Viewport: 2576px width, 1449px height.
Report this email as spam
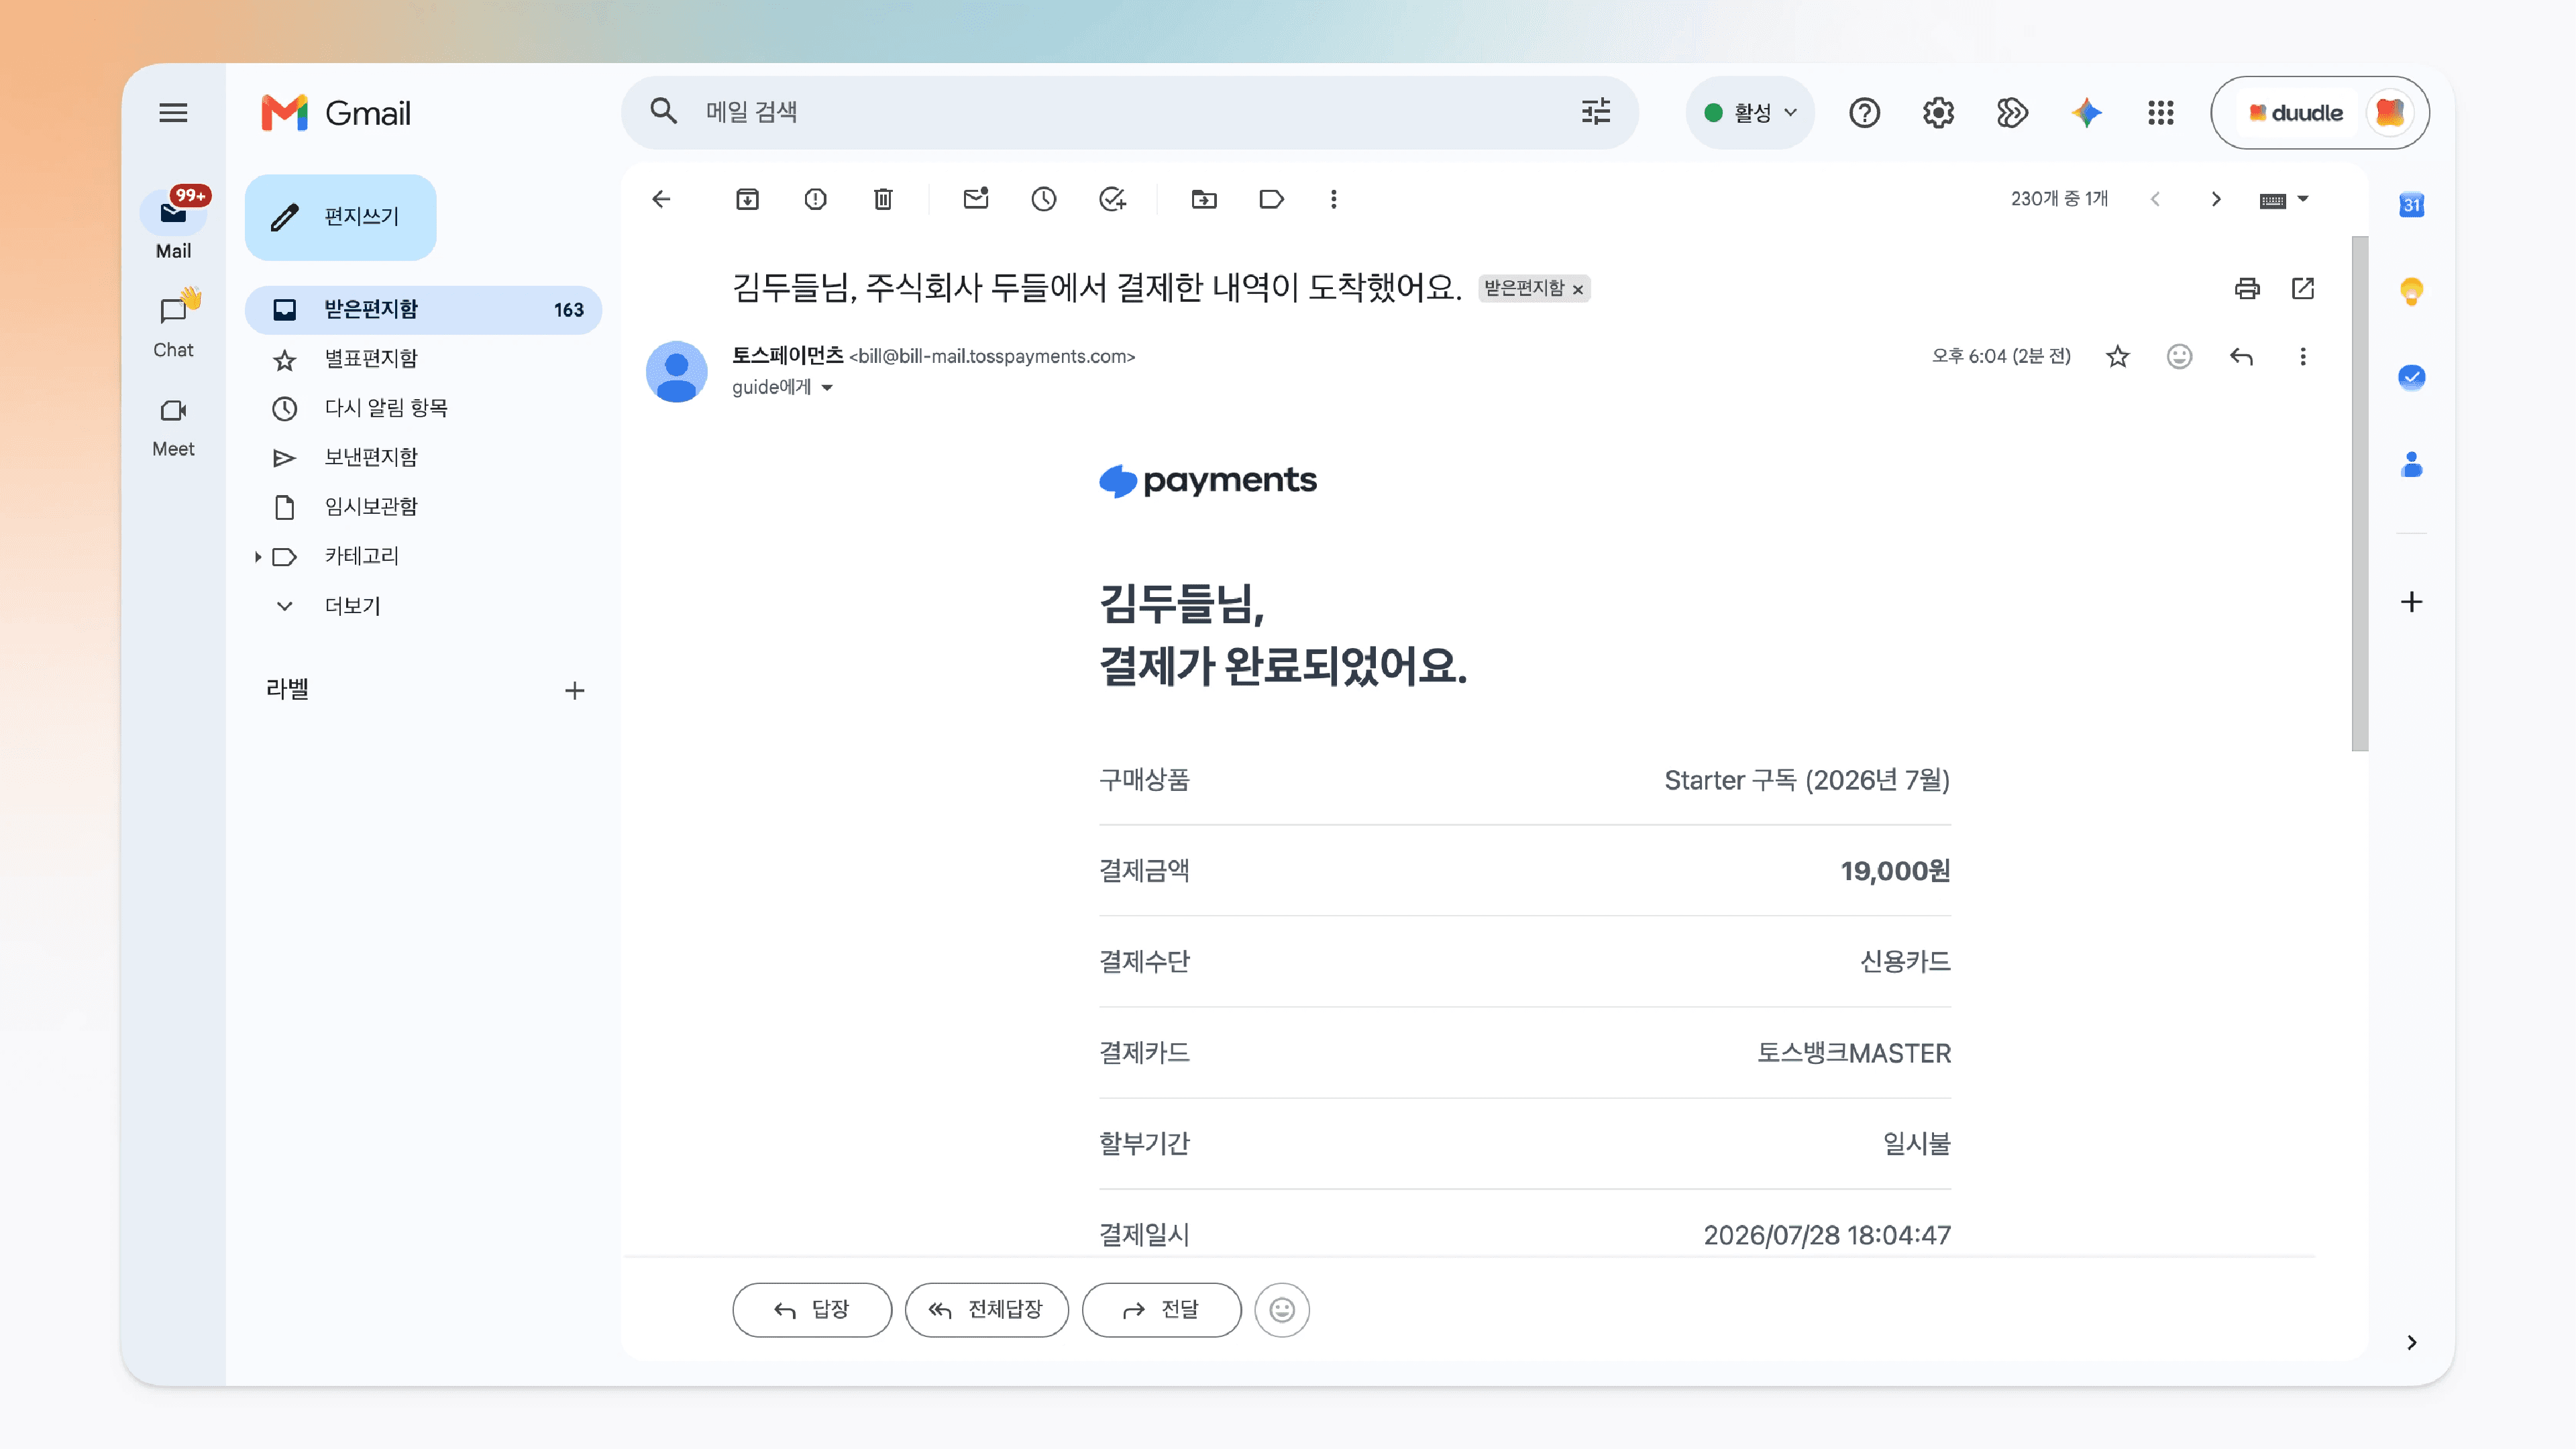[815, 199]
